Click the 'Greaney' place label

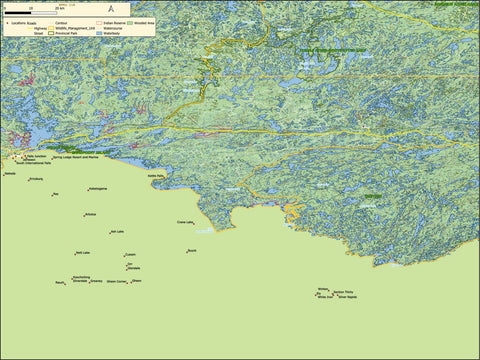96,281
